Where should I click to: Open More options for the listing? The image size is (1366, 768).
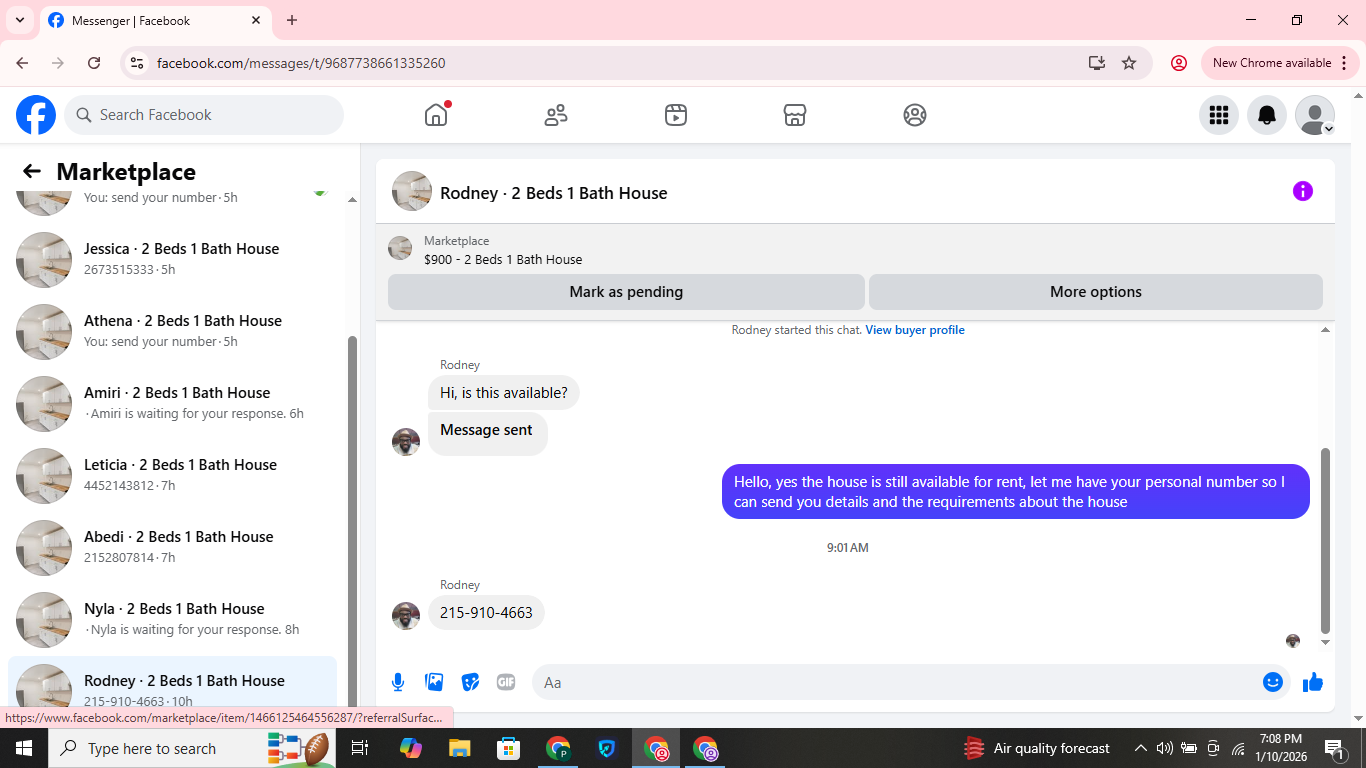coord(1096,292)
